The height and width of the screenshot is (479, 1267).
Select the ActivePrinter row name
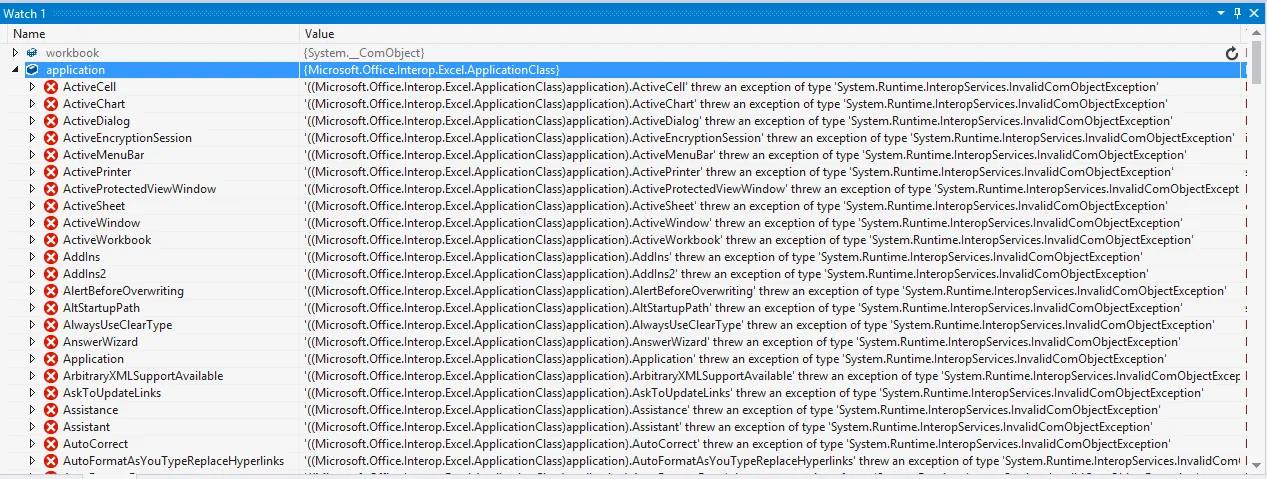[97, 172]
